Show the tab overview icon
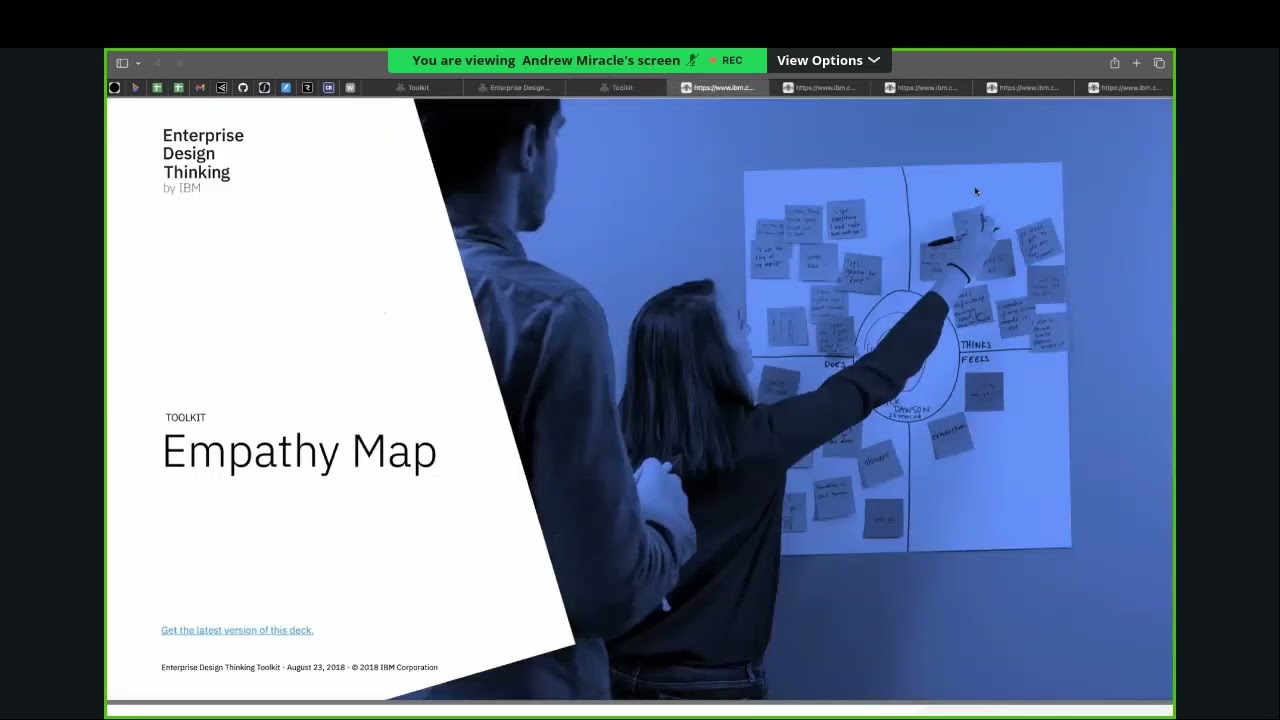This screenshot has width=1280, height=720. pyautogui.click(x=1159, y=63)
